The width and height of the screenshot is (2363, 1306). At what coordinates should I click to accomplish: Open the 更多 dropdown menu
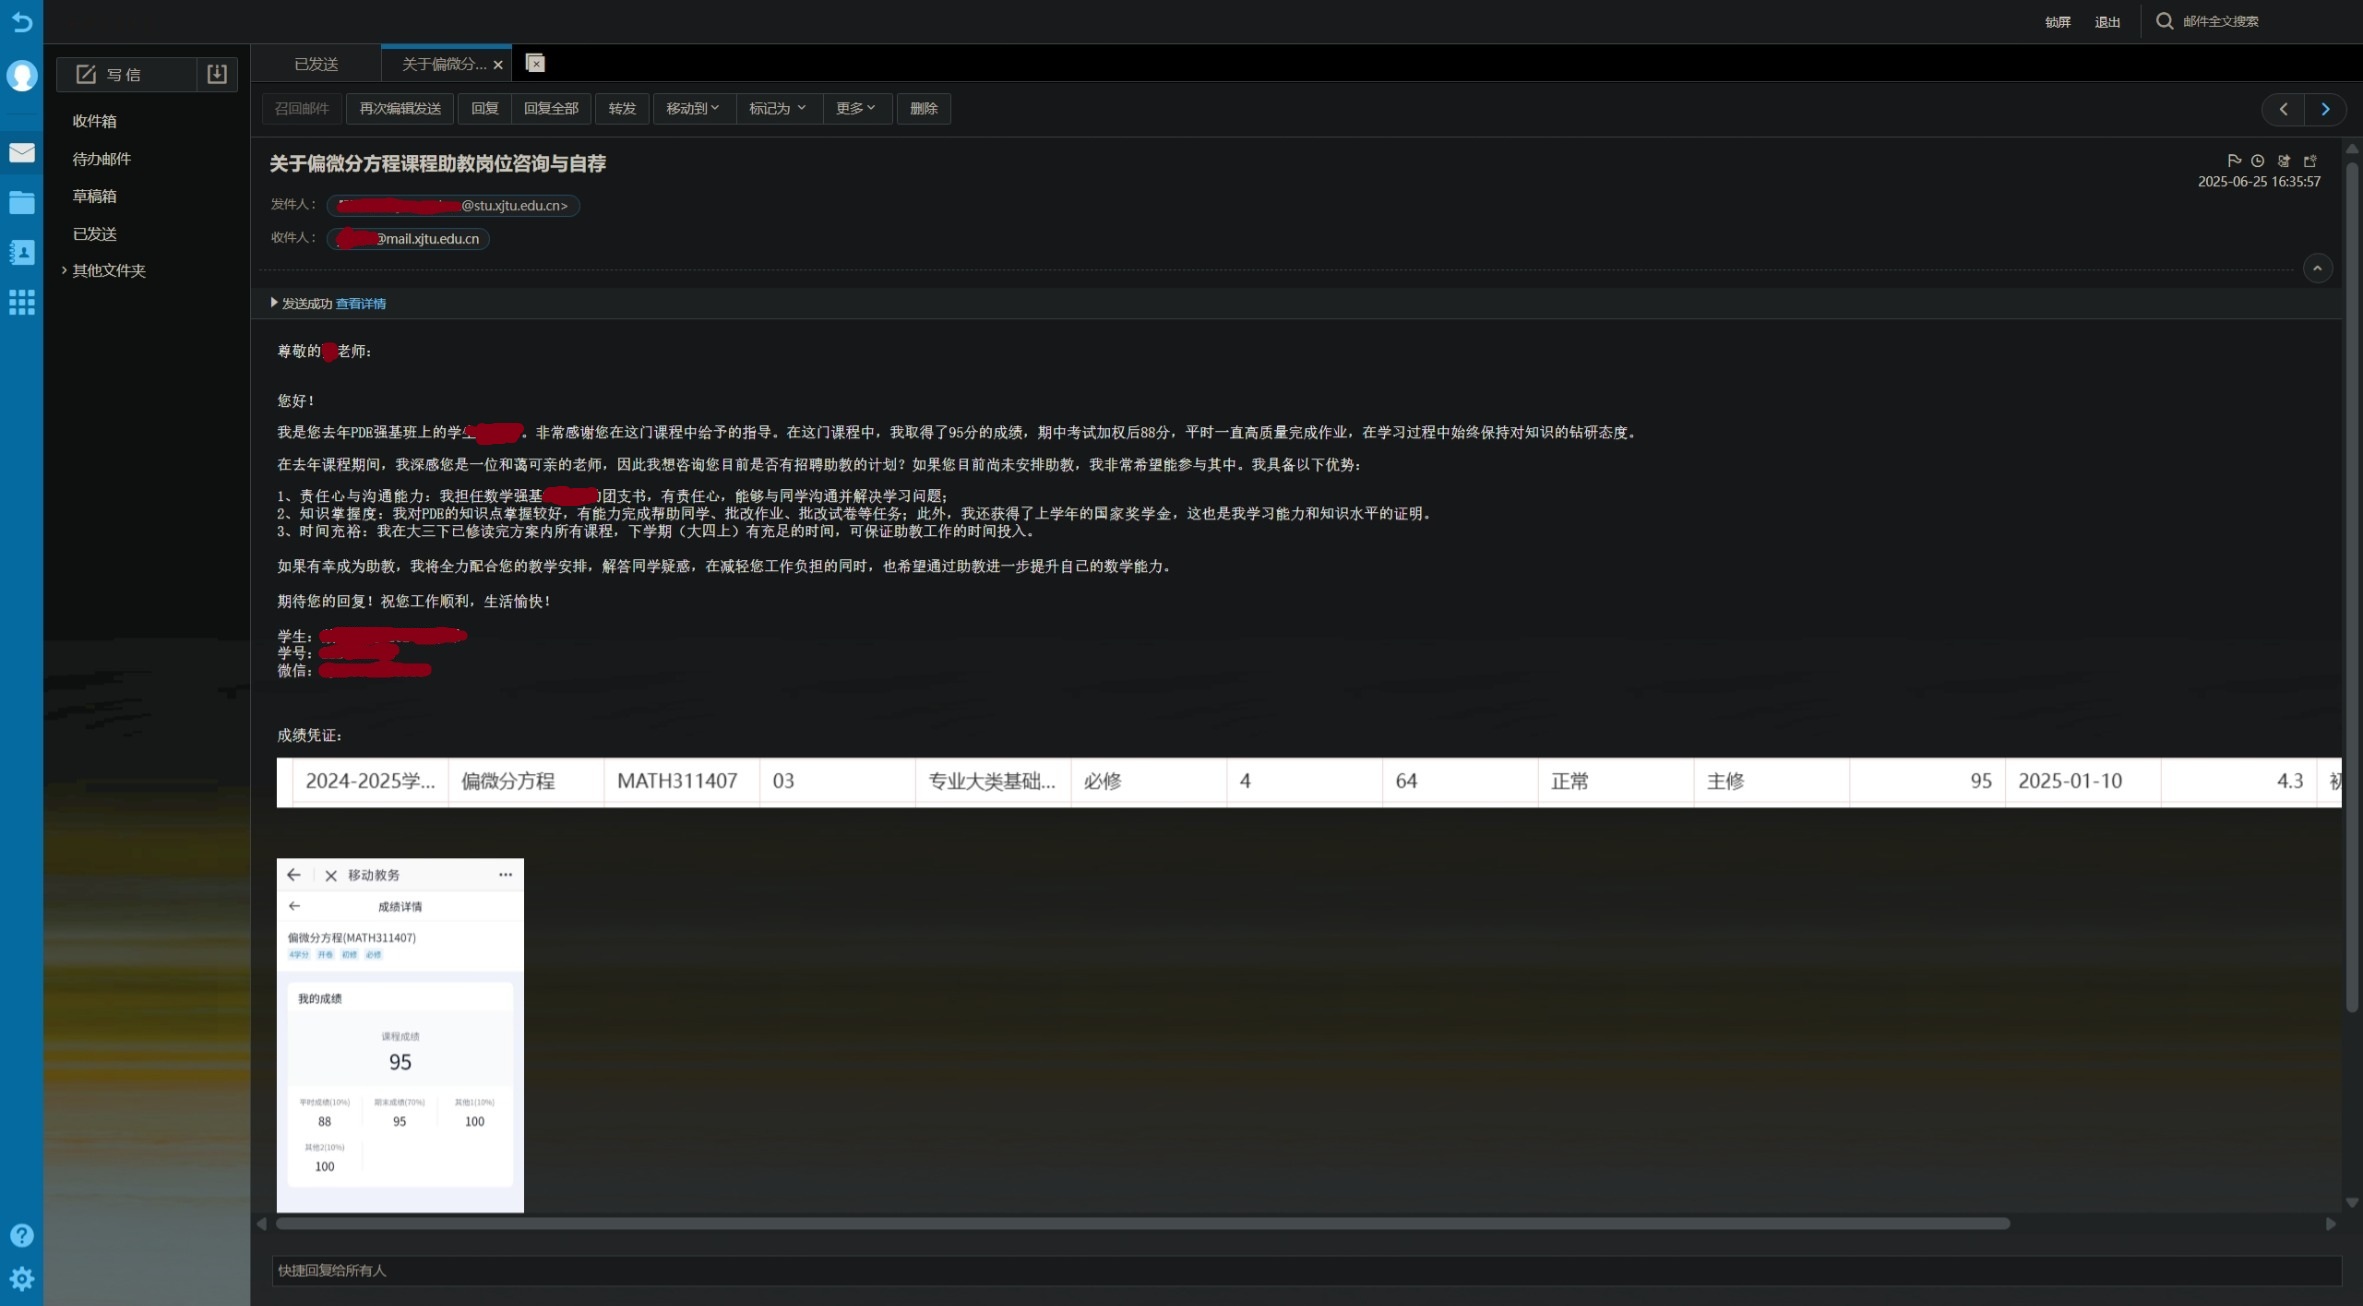855,108
